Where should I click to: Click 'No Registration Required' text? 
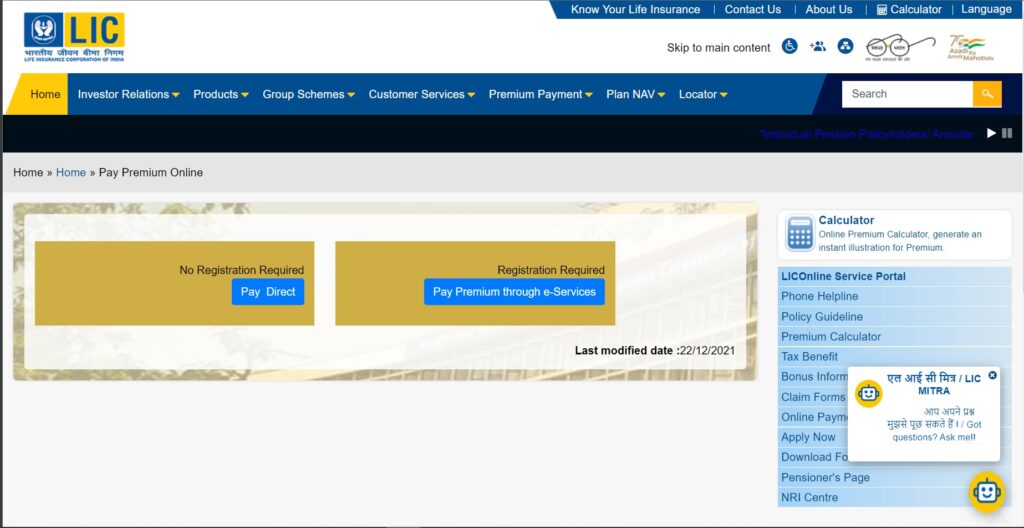[x=242, y=270]
